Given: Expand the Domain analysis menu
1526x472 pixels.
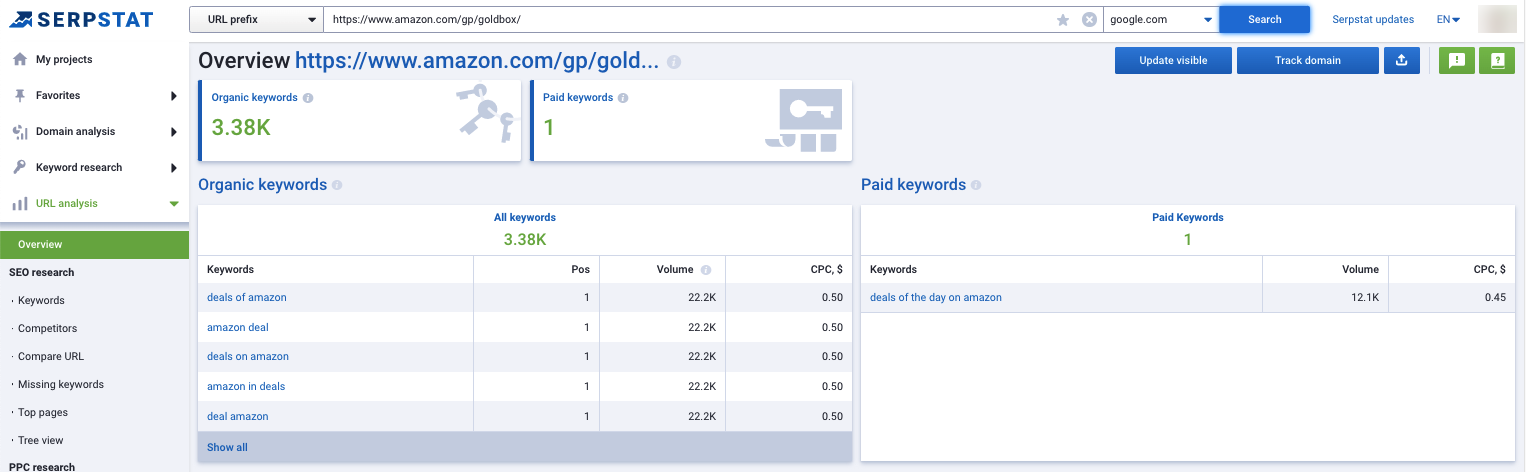Looking at the screenshot, I should tap(94, 131).
